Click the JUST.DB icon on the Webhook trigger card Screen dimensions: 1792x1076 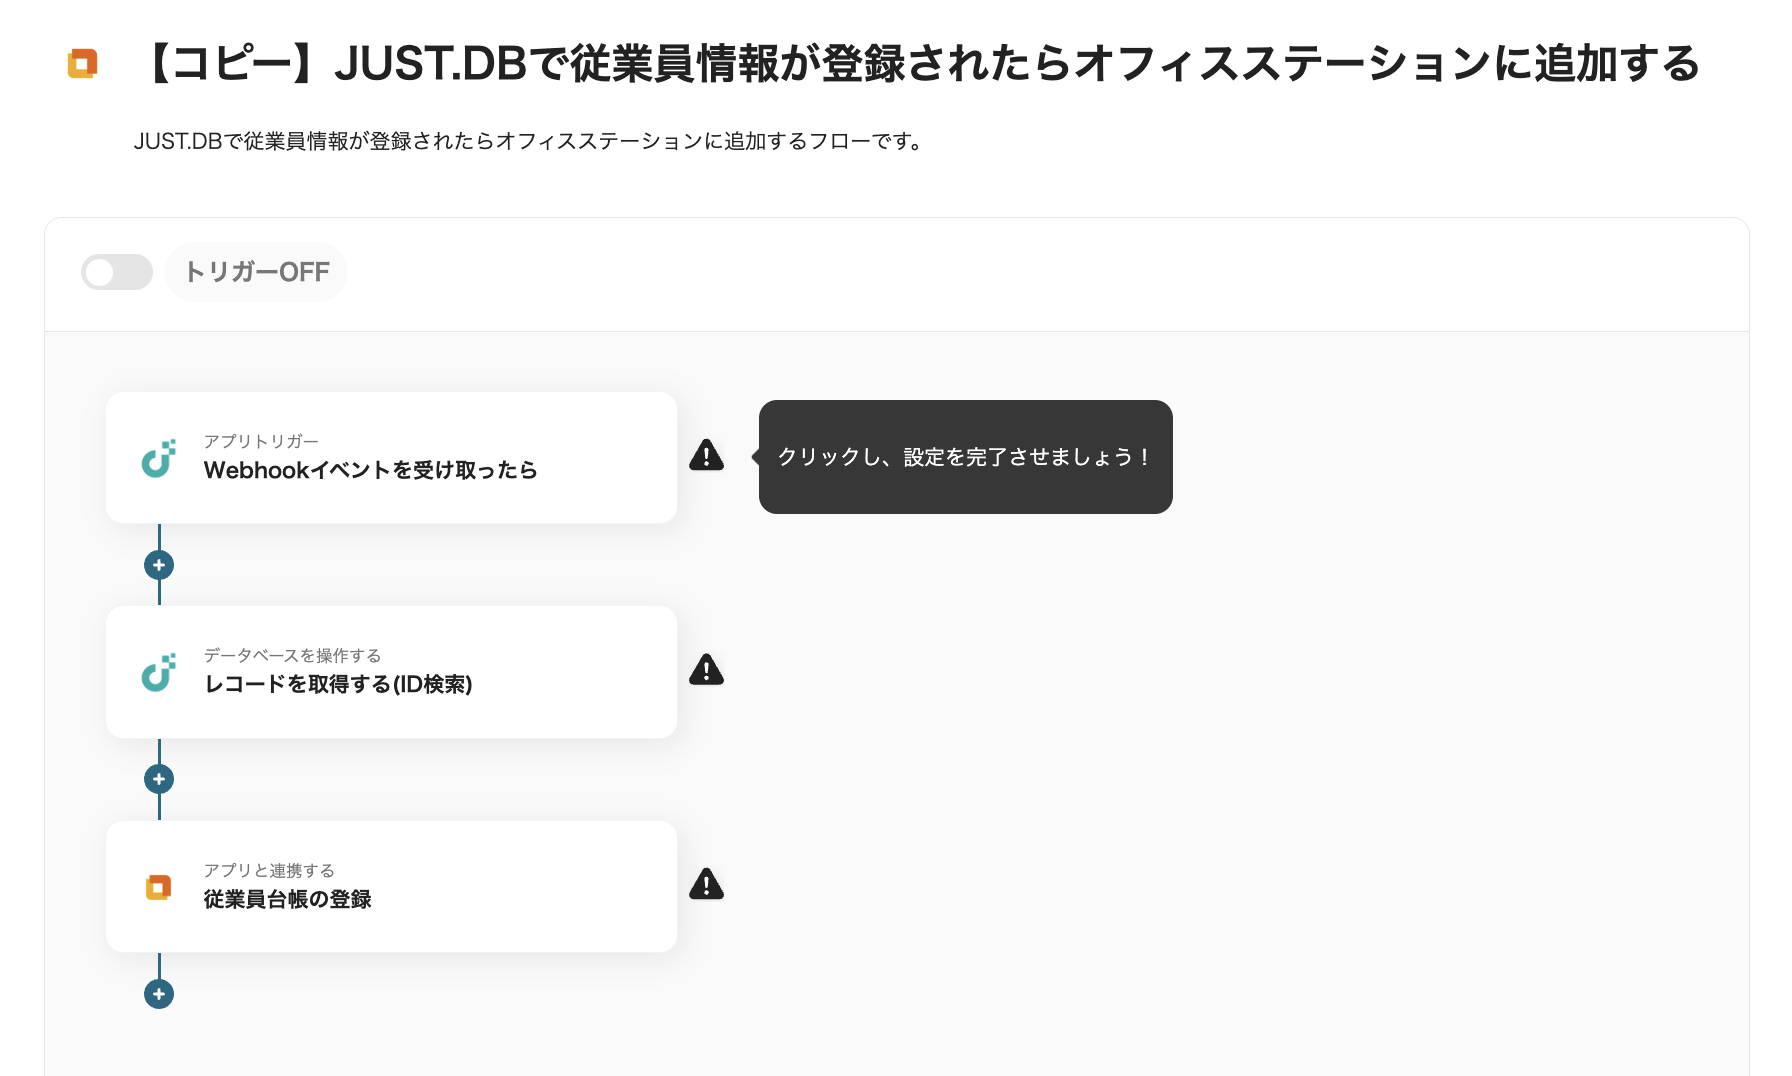click(158, 457)
